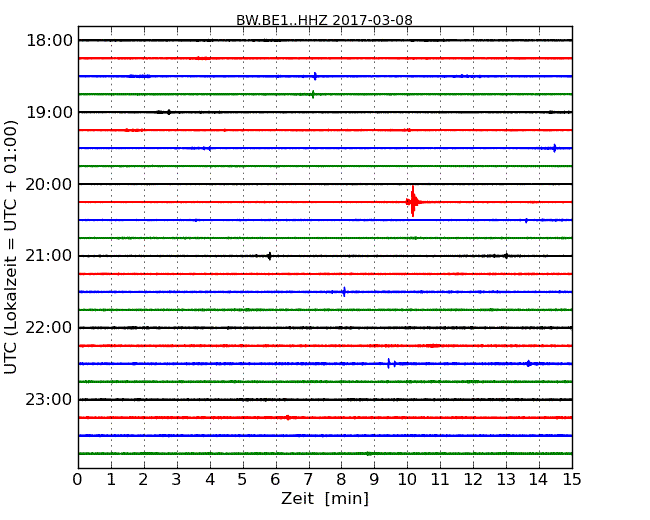The height and width of the screenshot is (520, 650).
Task: Click the blue spike near minute 8 on 21:30 trace
Action: (344, 292)
